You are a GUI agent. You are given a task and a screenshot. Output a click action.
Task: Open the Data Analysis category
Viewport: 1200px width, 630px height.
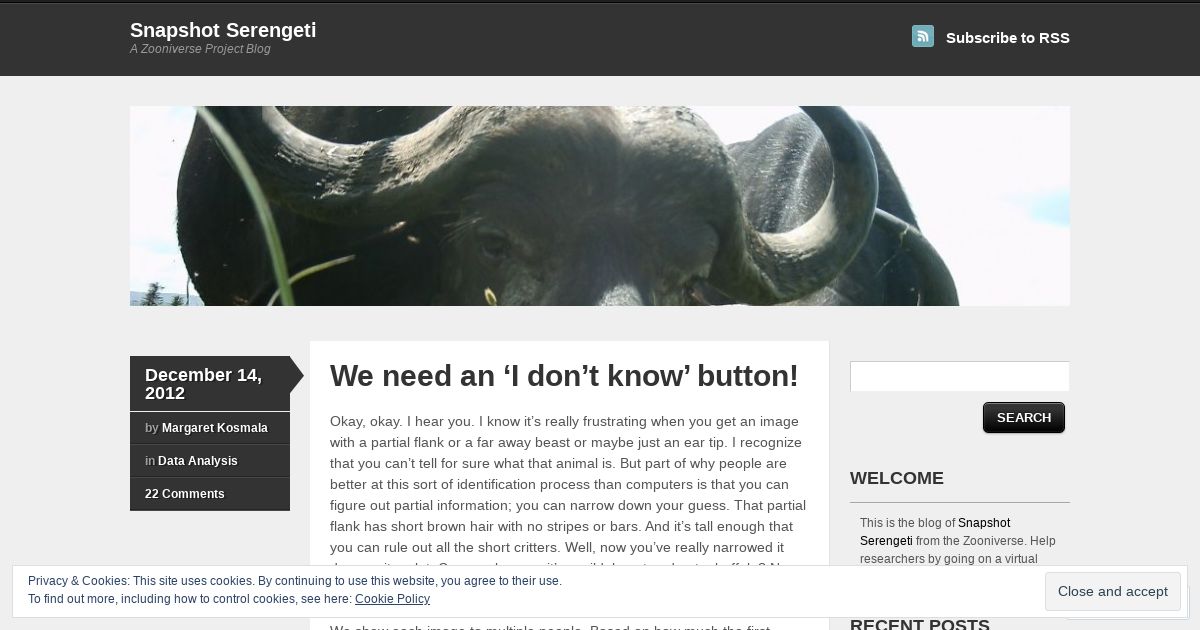coord(198,461)
